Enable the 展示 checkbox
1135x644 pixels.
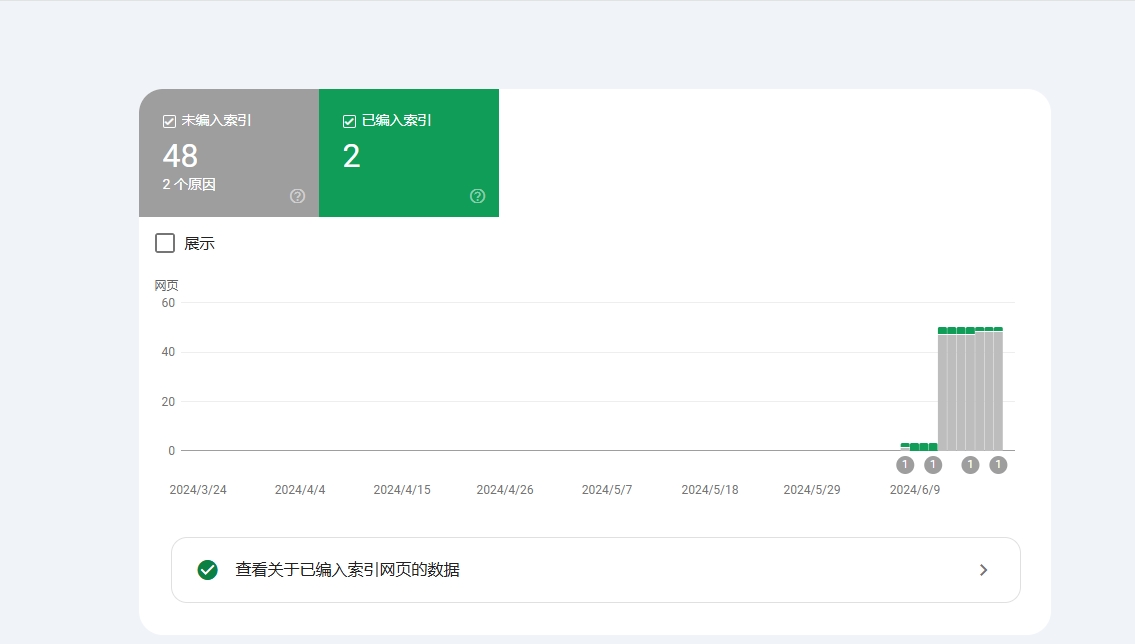165,243
